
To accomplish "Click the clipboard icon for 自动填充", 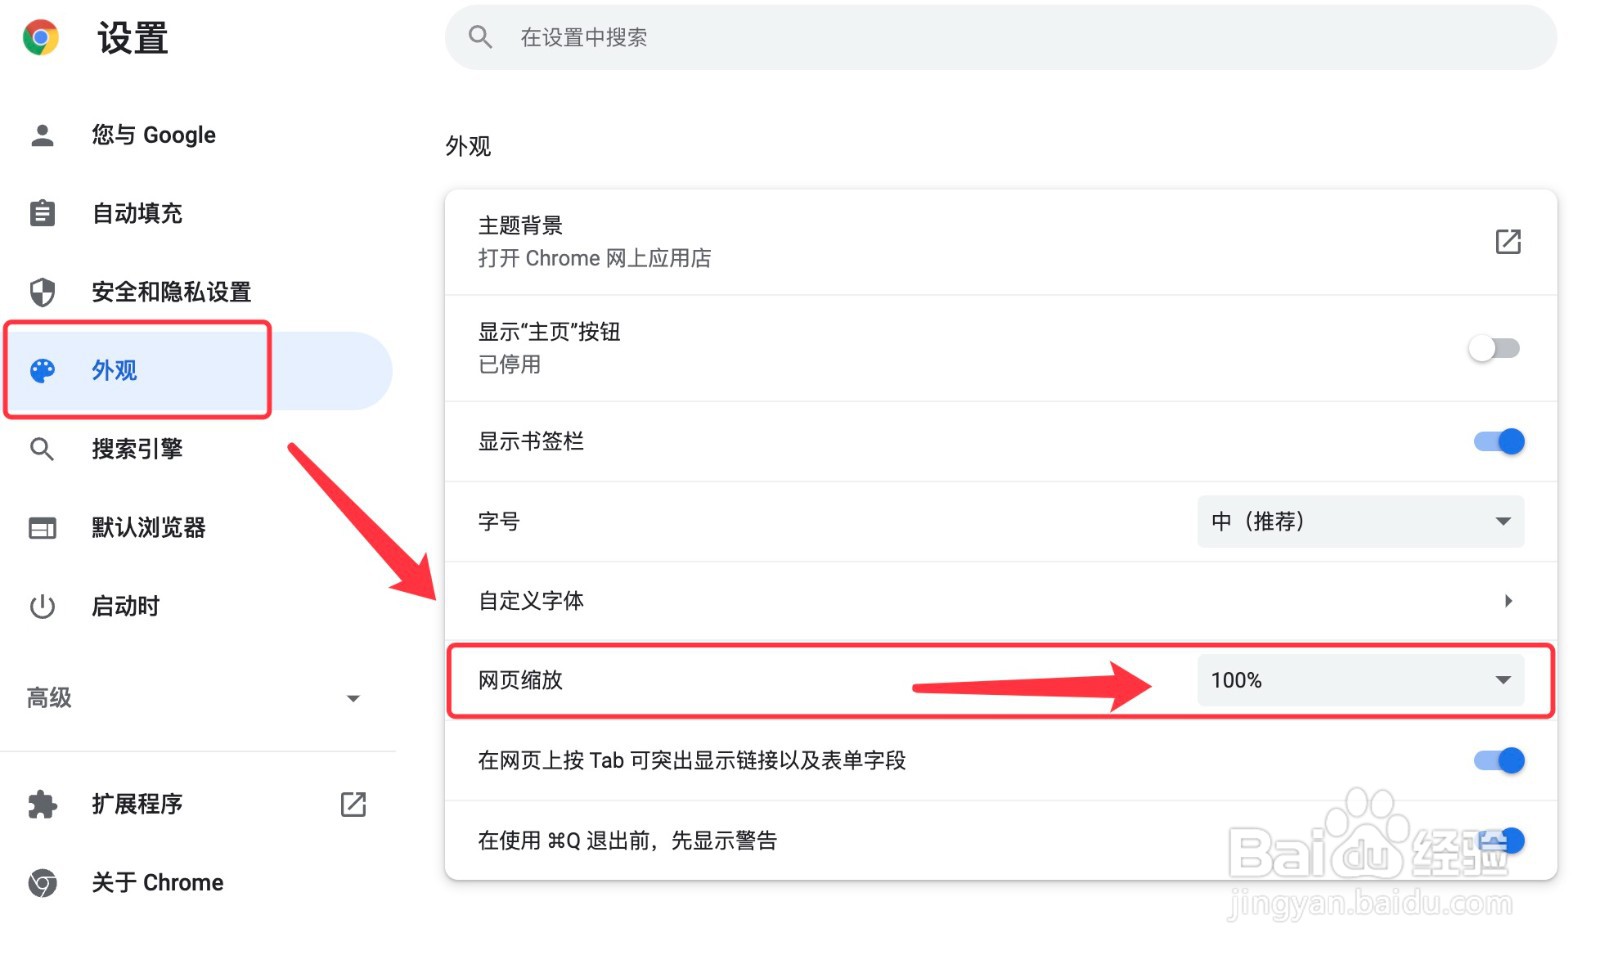I will (x=42, y=213).
